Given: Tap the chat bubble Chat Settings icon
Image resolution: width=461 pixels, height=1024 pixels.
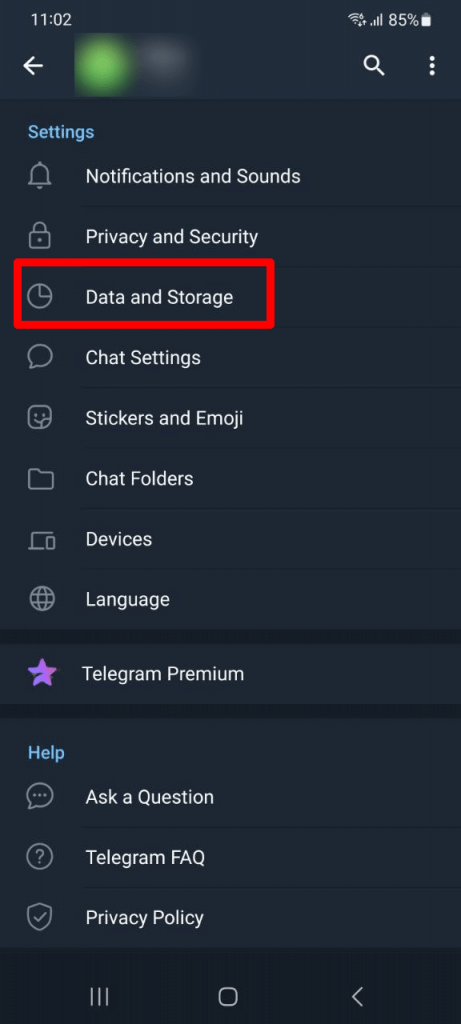Looking at the screenshot, I should click(x=40, y=357).
